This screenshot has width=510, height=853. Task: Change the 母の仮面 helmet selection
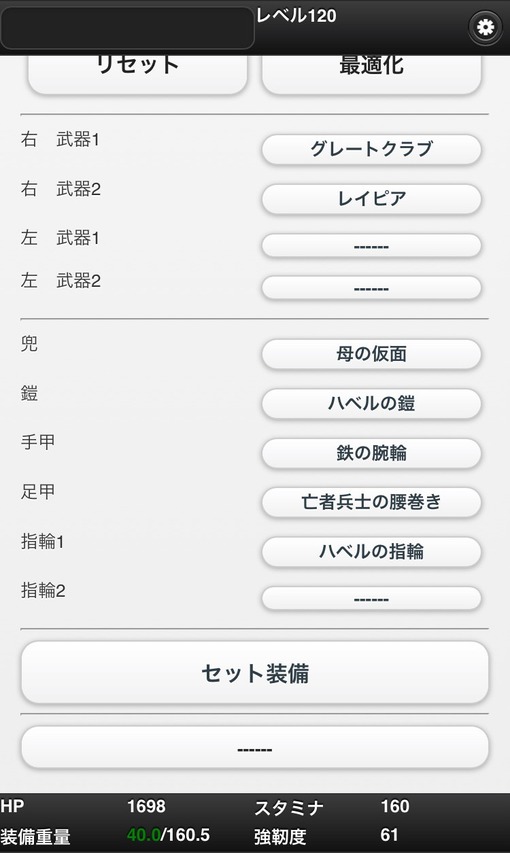(372, 354)
